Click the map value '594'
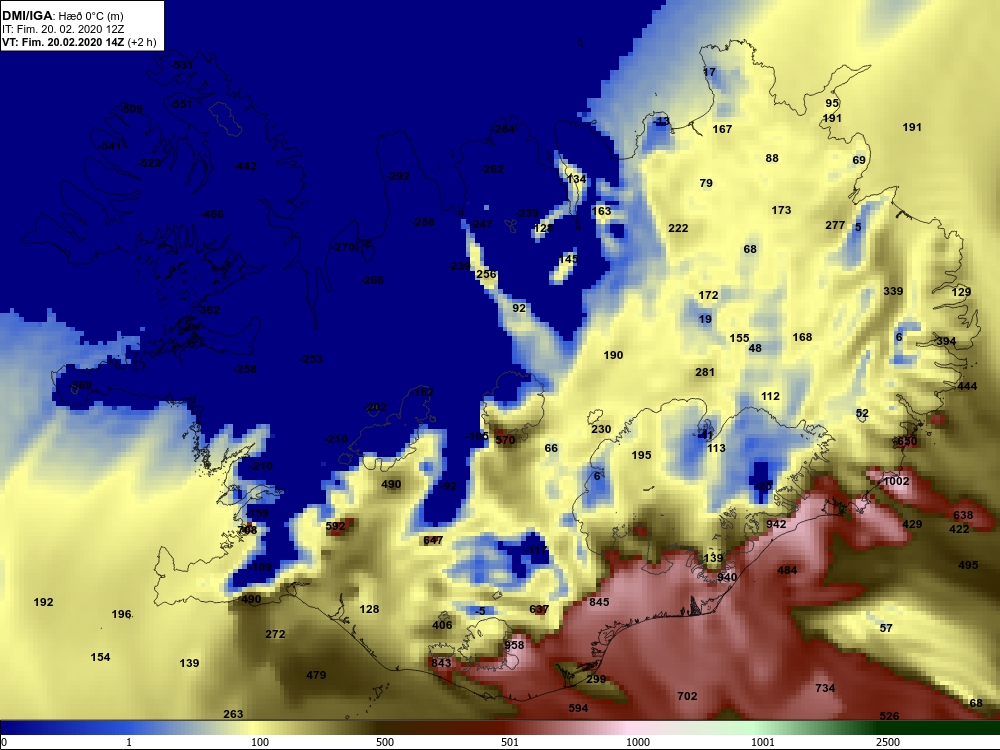1000x750 pixels. (578, 708)
